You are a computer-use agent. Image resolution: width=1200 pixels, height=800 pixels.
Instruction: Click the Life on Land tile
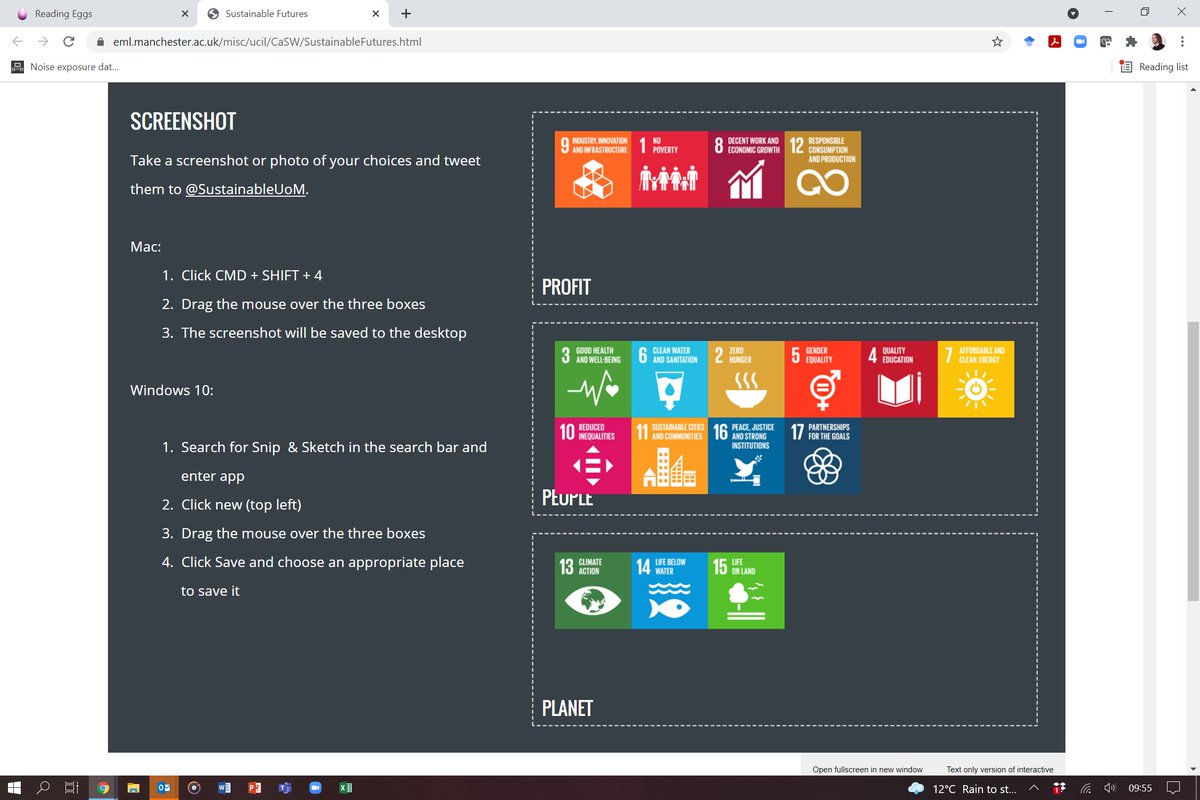(x=746, y=590)
